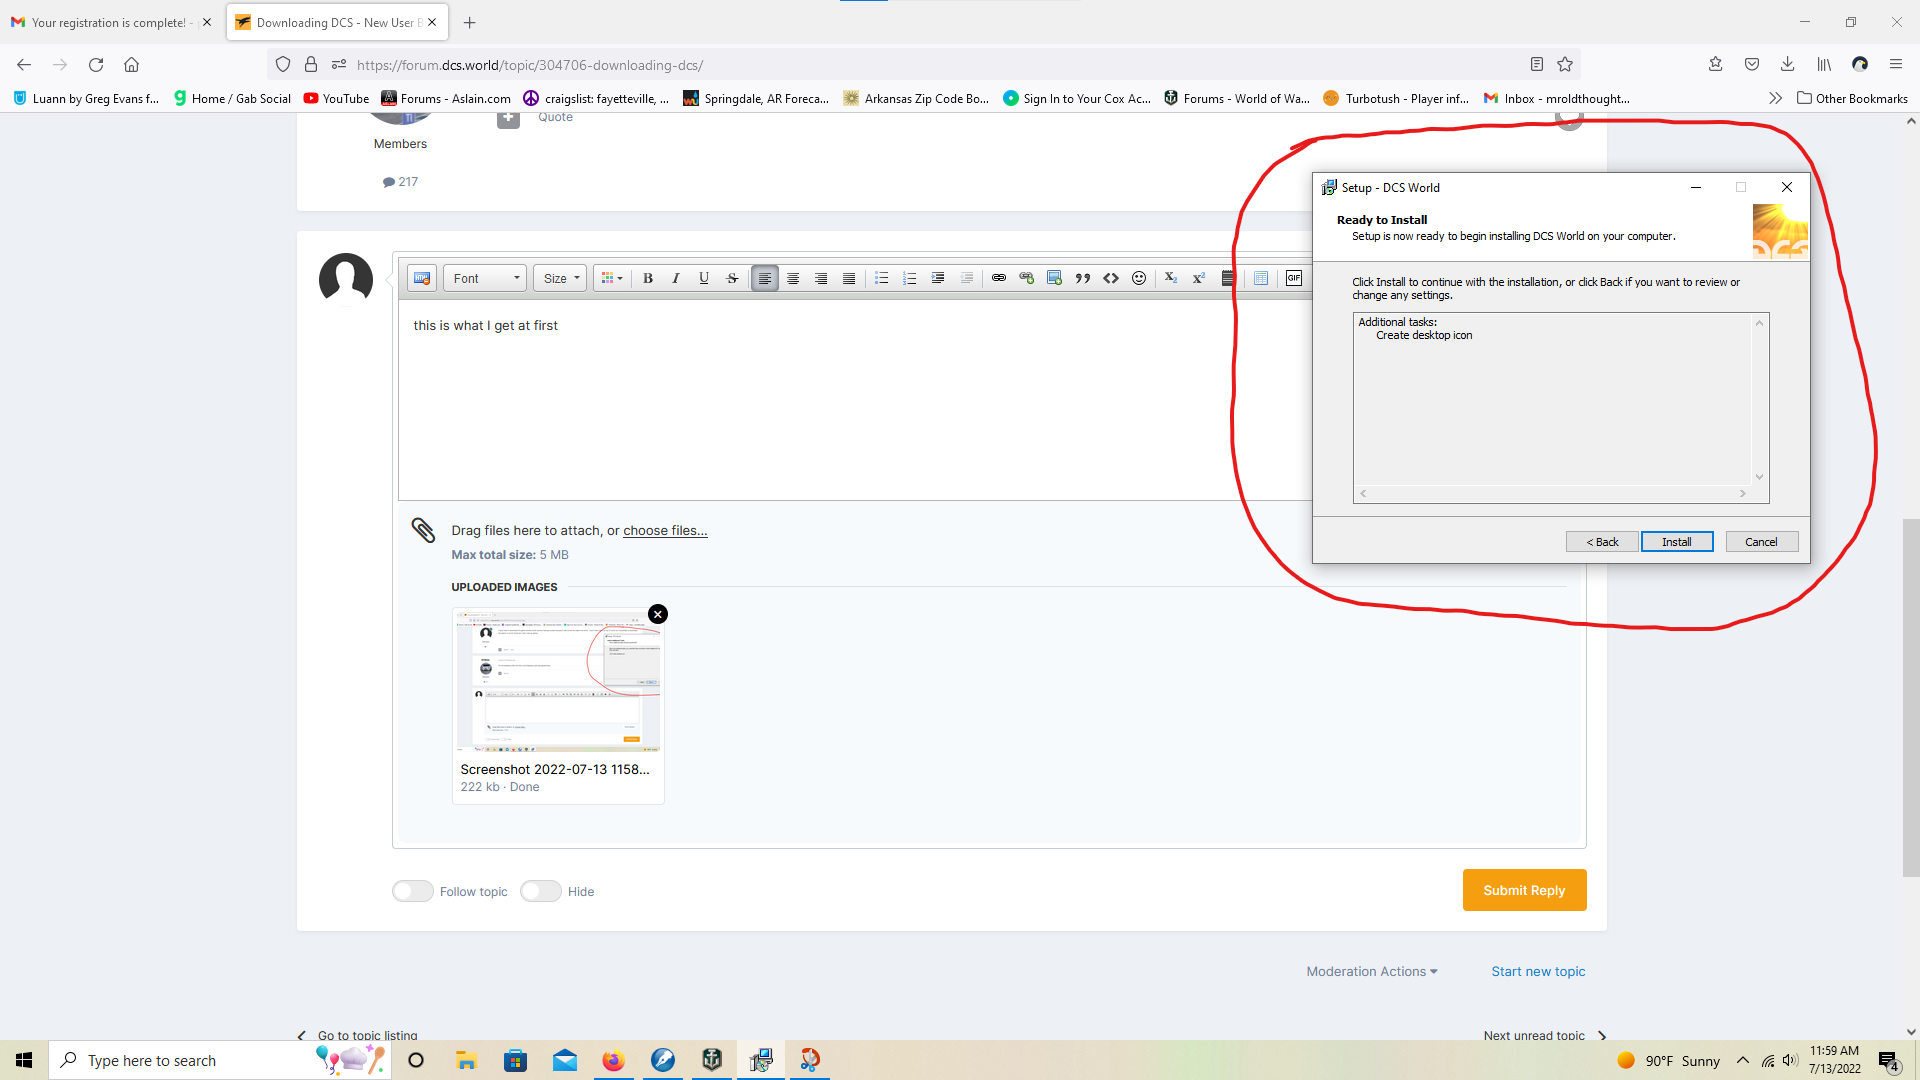
Task: Insert other media link icon
Action: 1027,278
